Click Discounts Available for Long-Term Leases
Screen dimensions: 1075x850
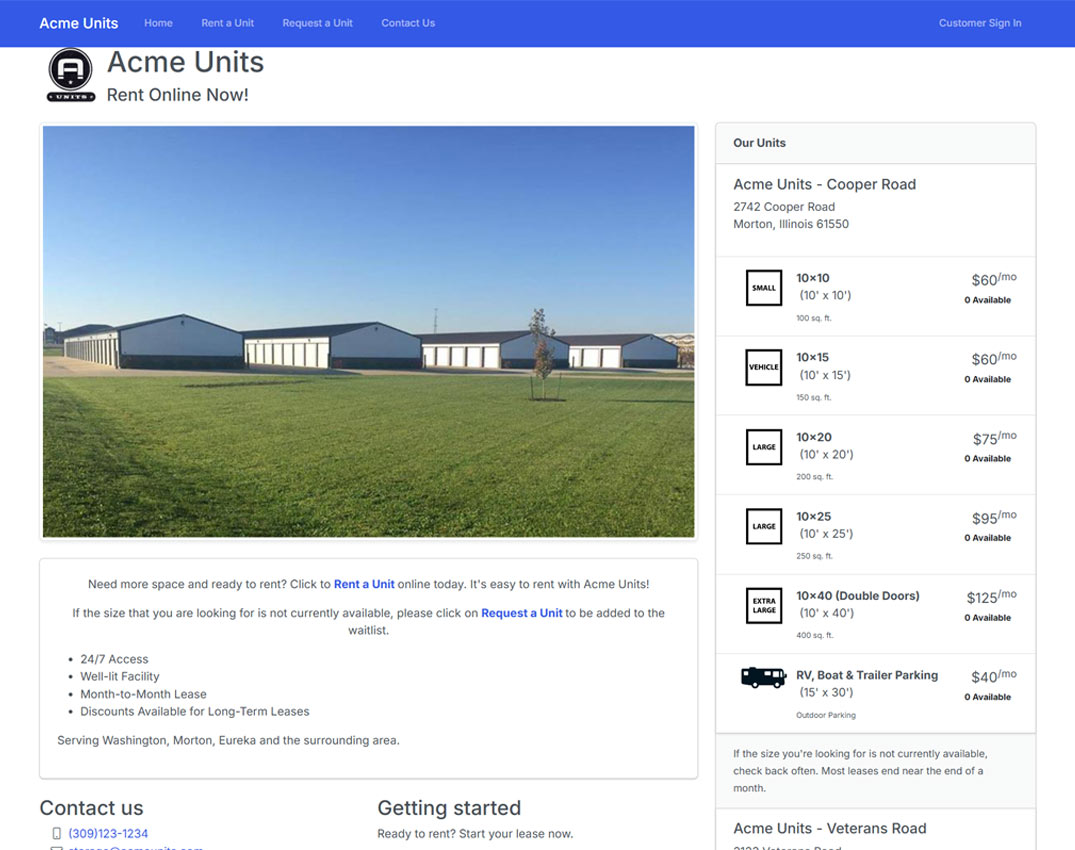pyautogui.click(x=195, y=712)
